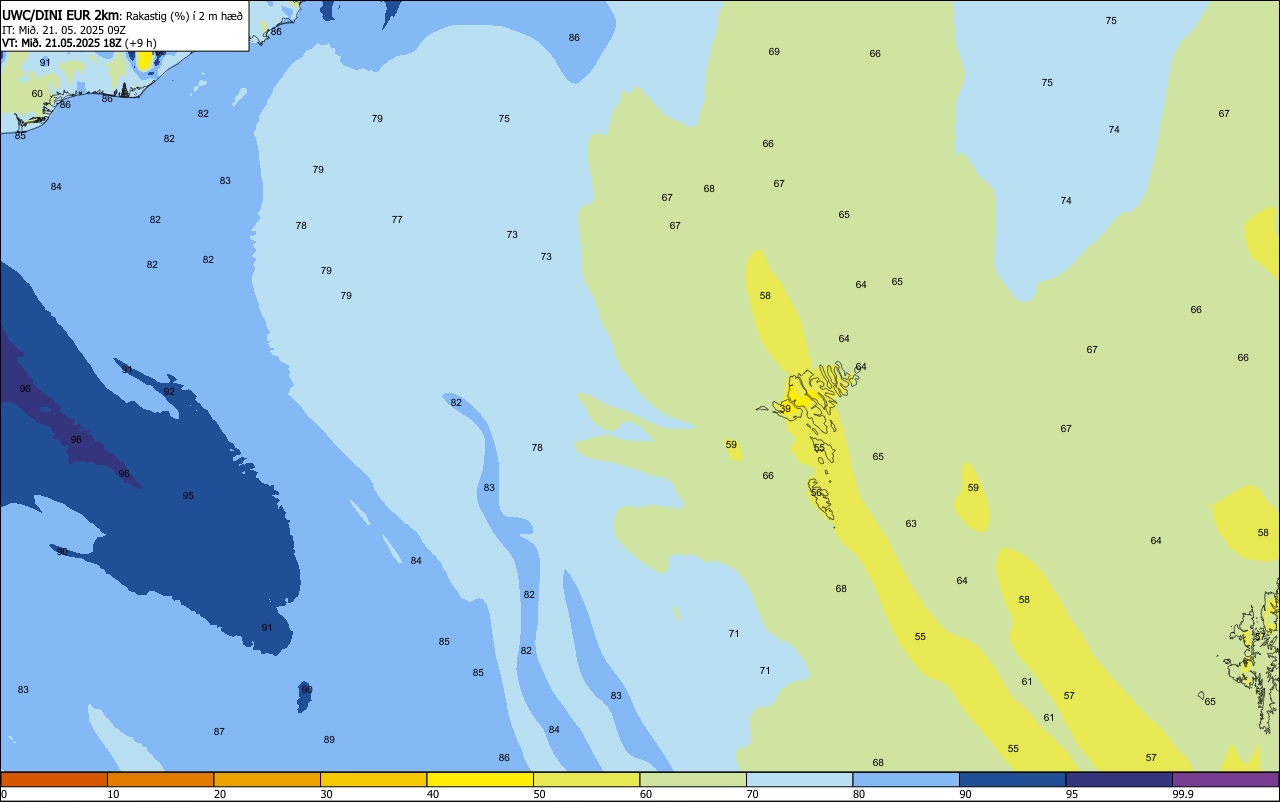Click the '(+9 h)' forecast offset text
Screen dimensions: 1280x802
click(x=140, y=43)
